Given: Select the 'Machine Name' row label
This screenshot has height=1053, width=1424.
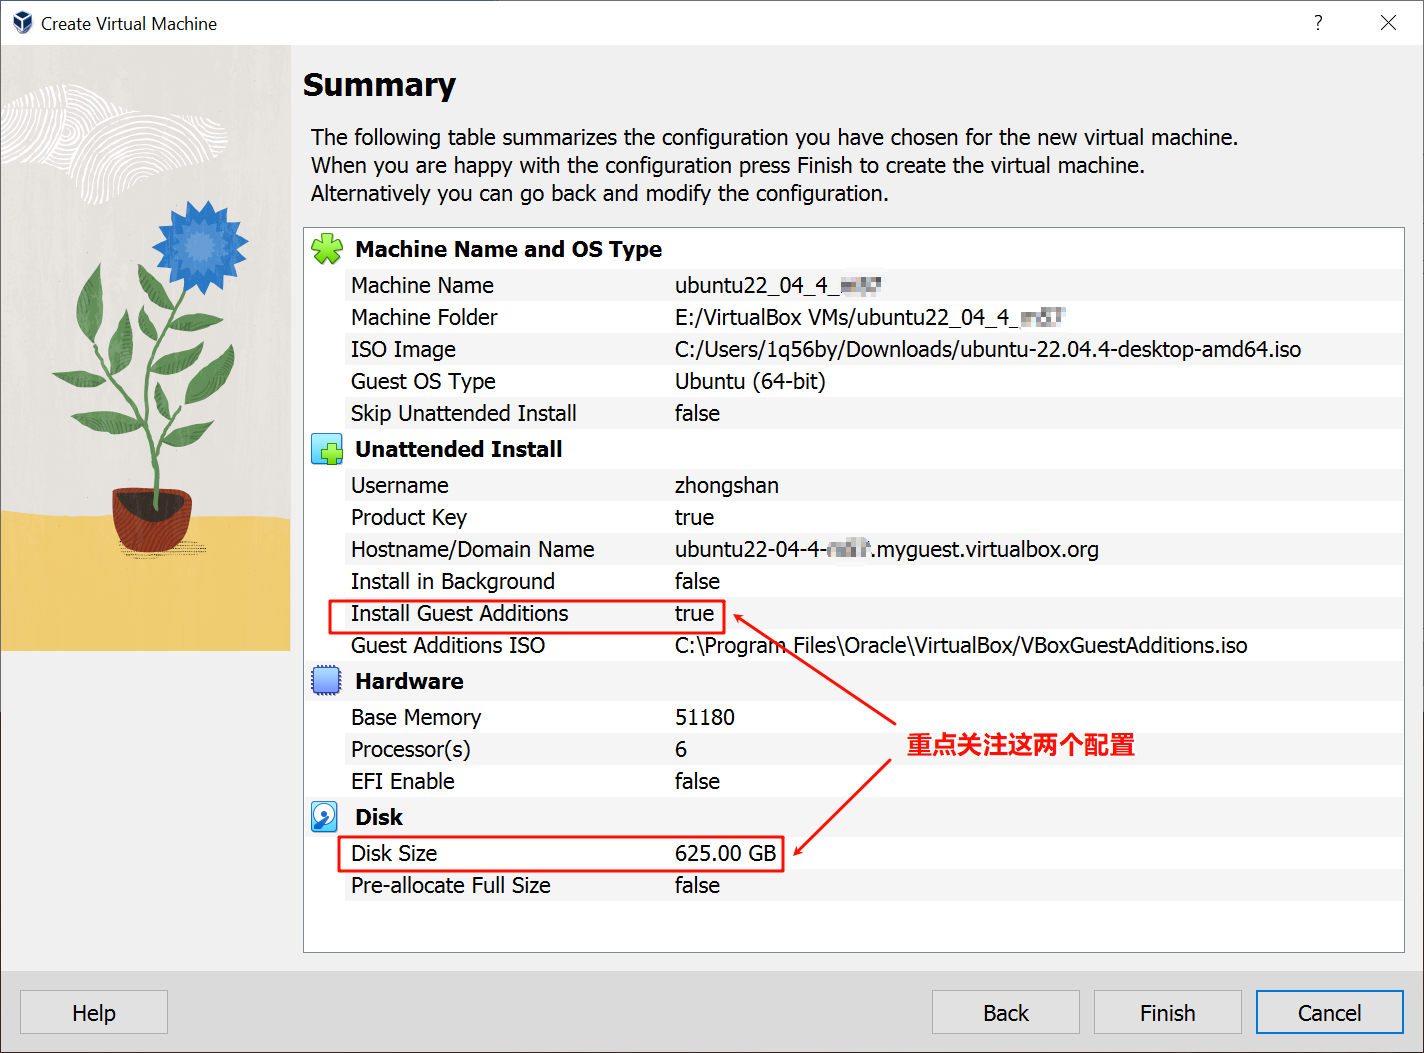Looking at the screenshot, I should pos(422,285).
